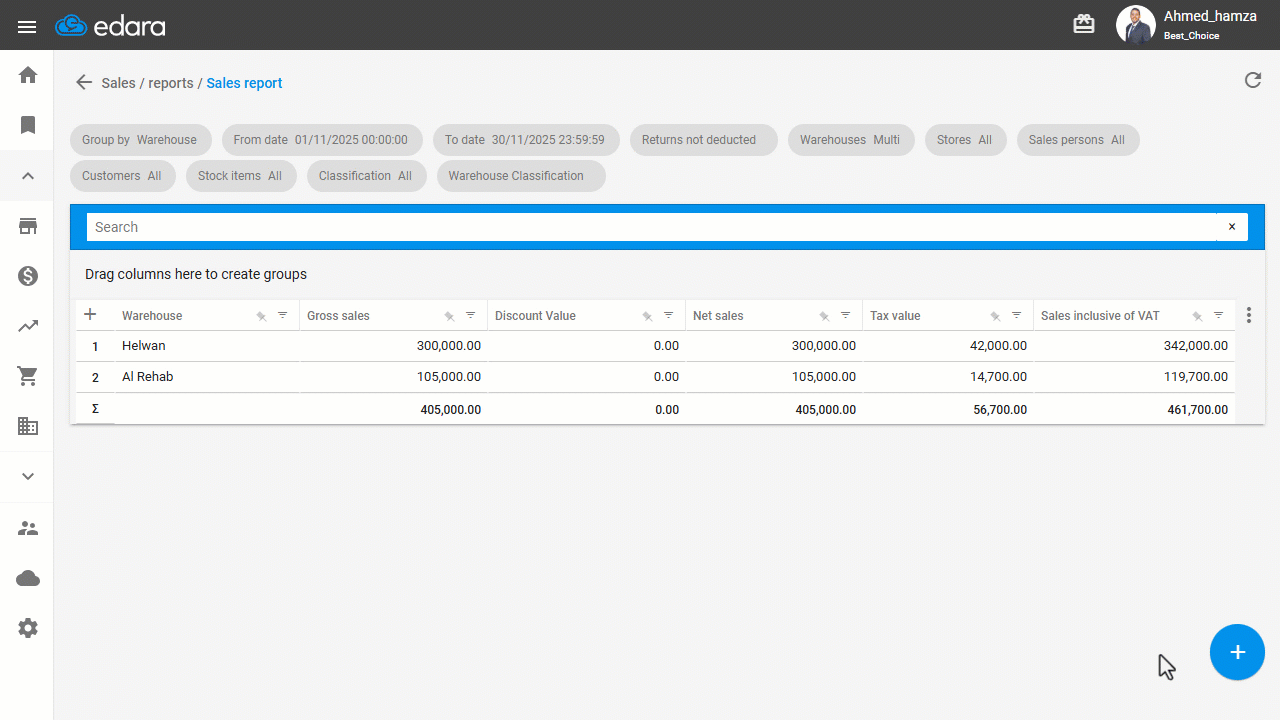Open the settings gear sidebar icon

[28, 628]
